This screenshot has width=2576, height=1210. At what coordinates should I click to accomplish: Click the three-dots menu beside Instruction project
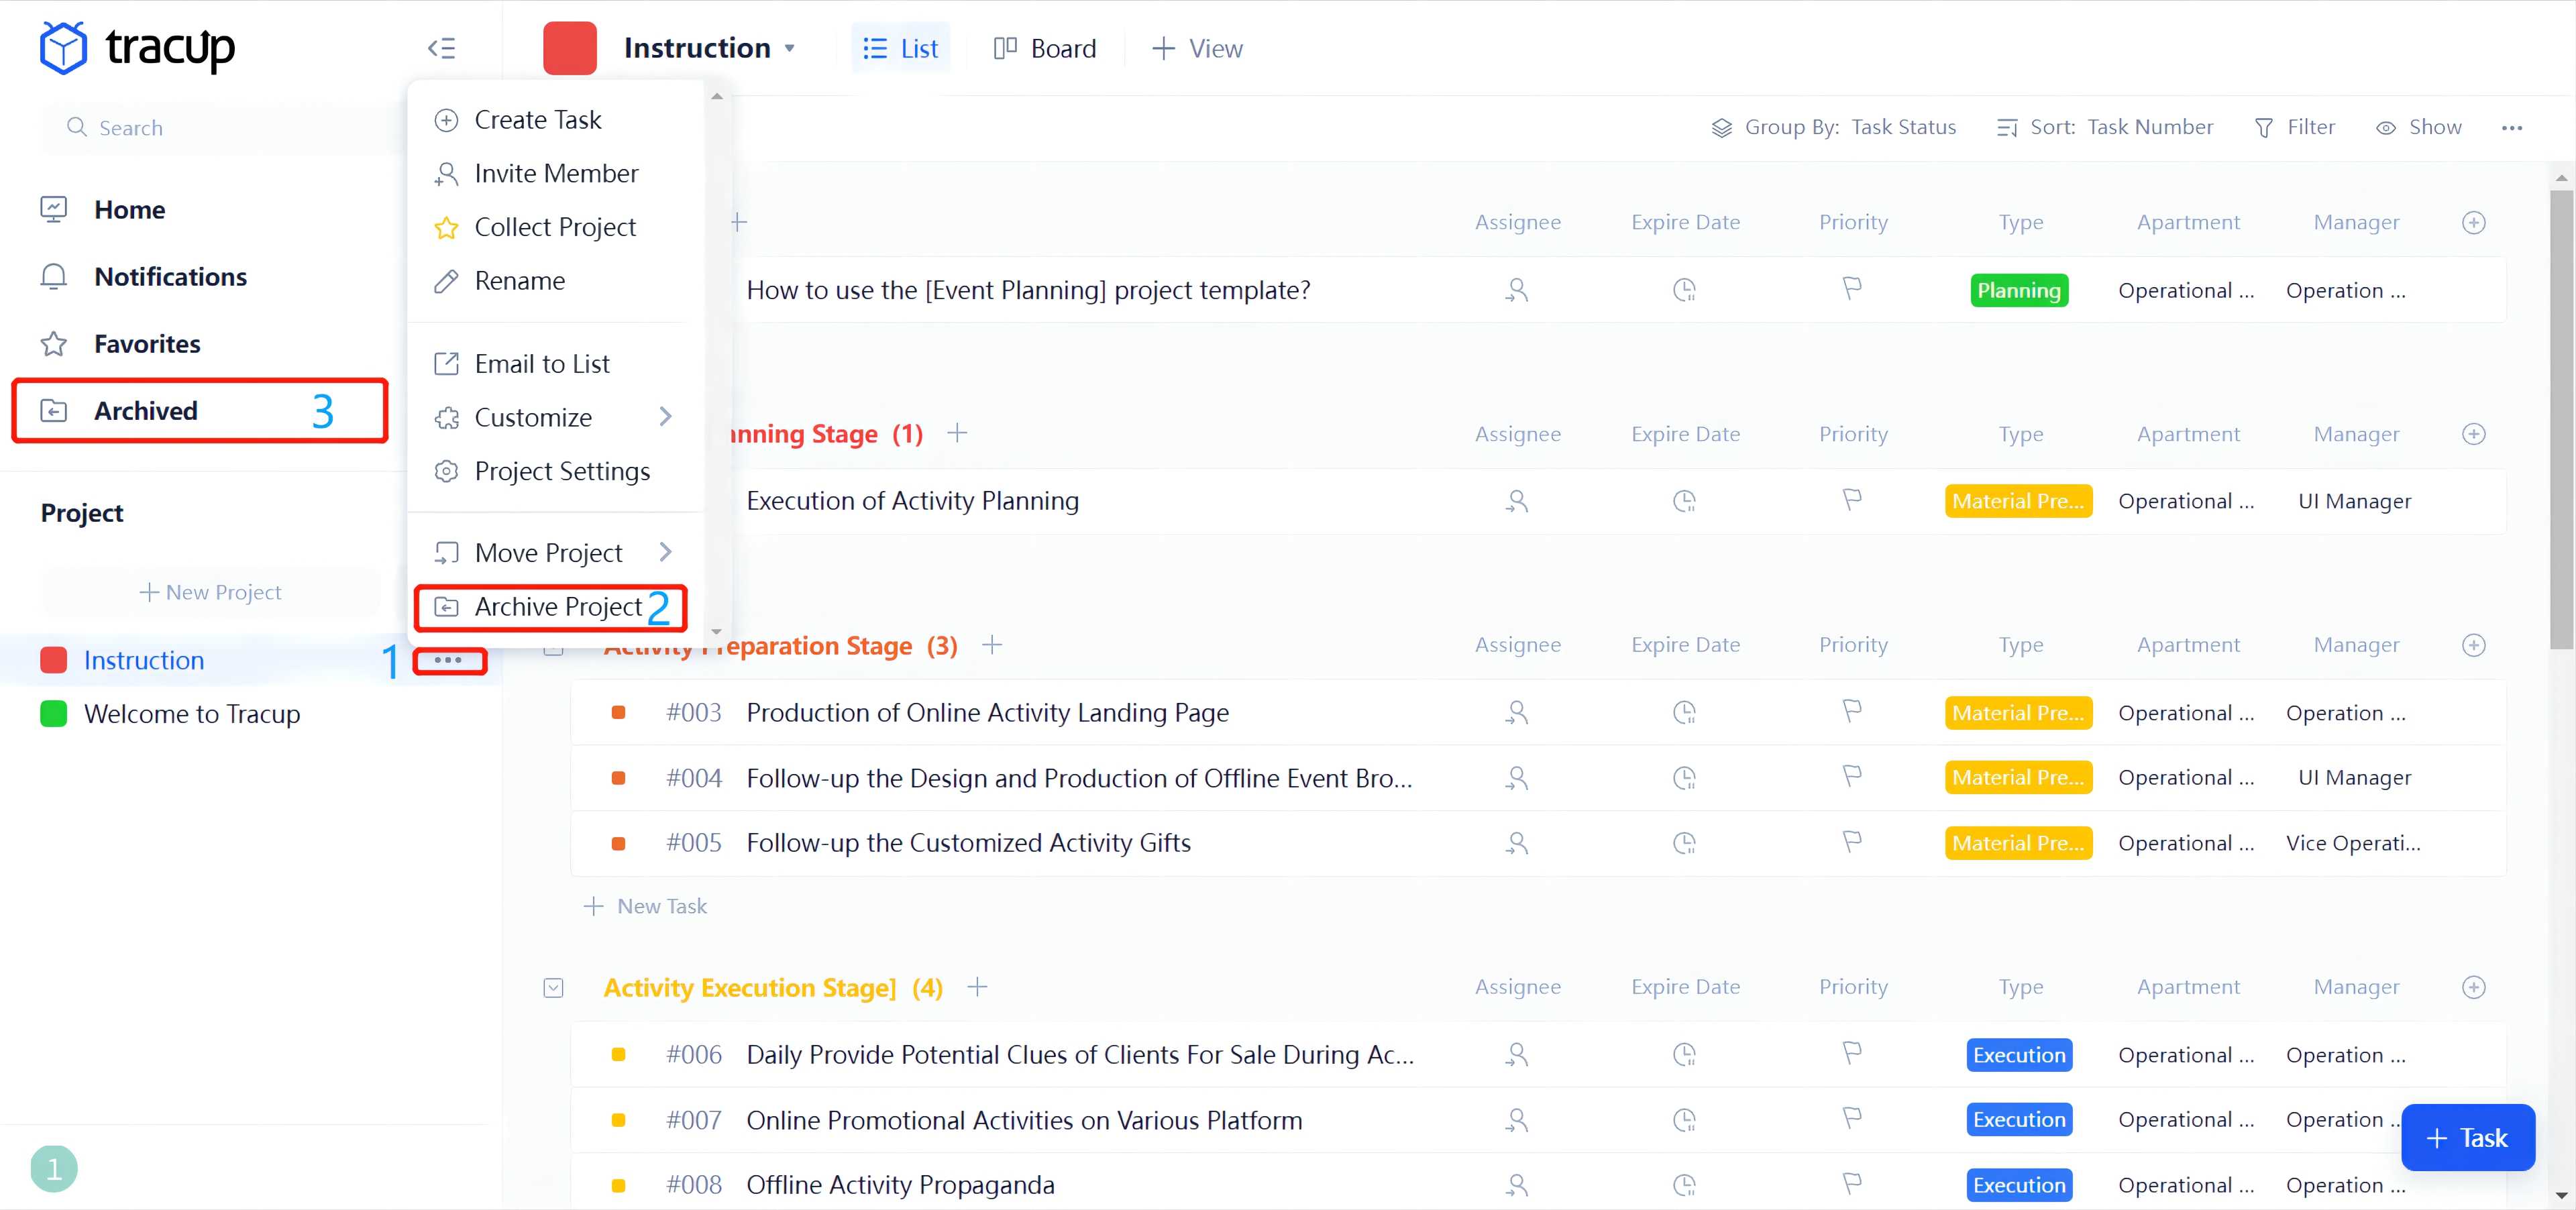[448, 660]
